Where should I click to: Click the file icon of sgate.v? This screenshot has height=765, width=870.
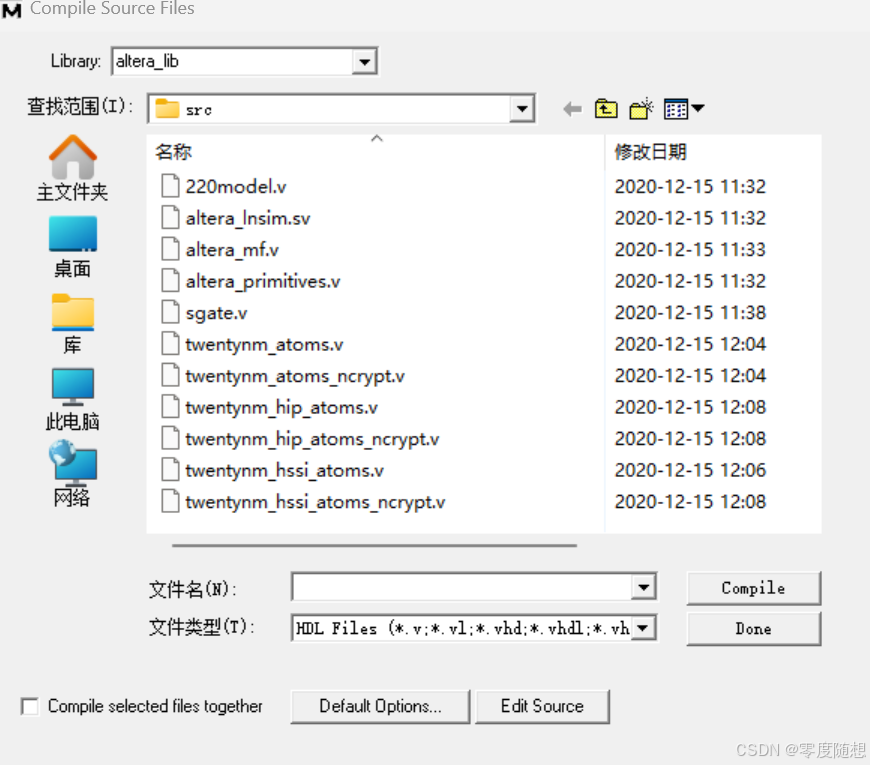170,312
